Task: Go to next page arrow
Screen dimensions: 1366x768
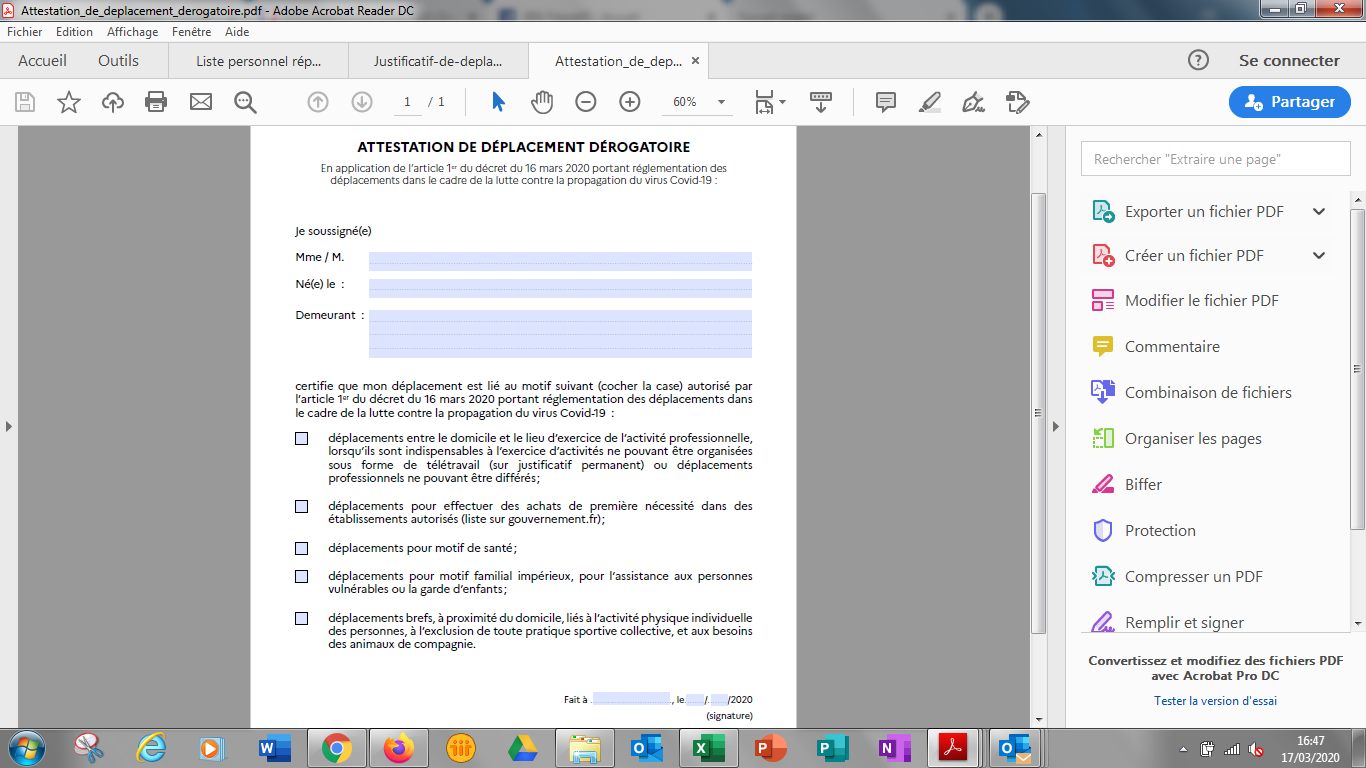Action: 362,102
